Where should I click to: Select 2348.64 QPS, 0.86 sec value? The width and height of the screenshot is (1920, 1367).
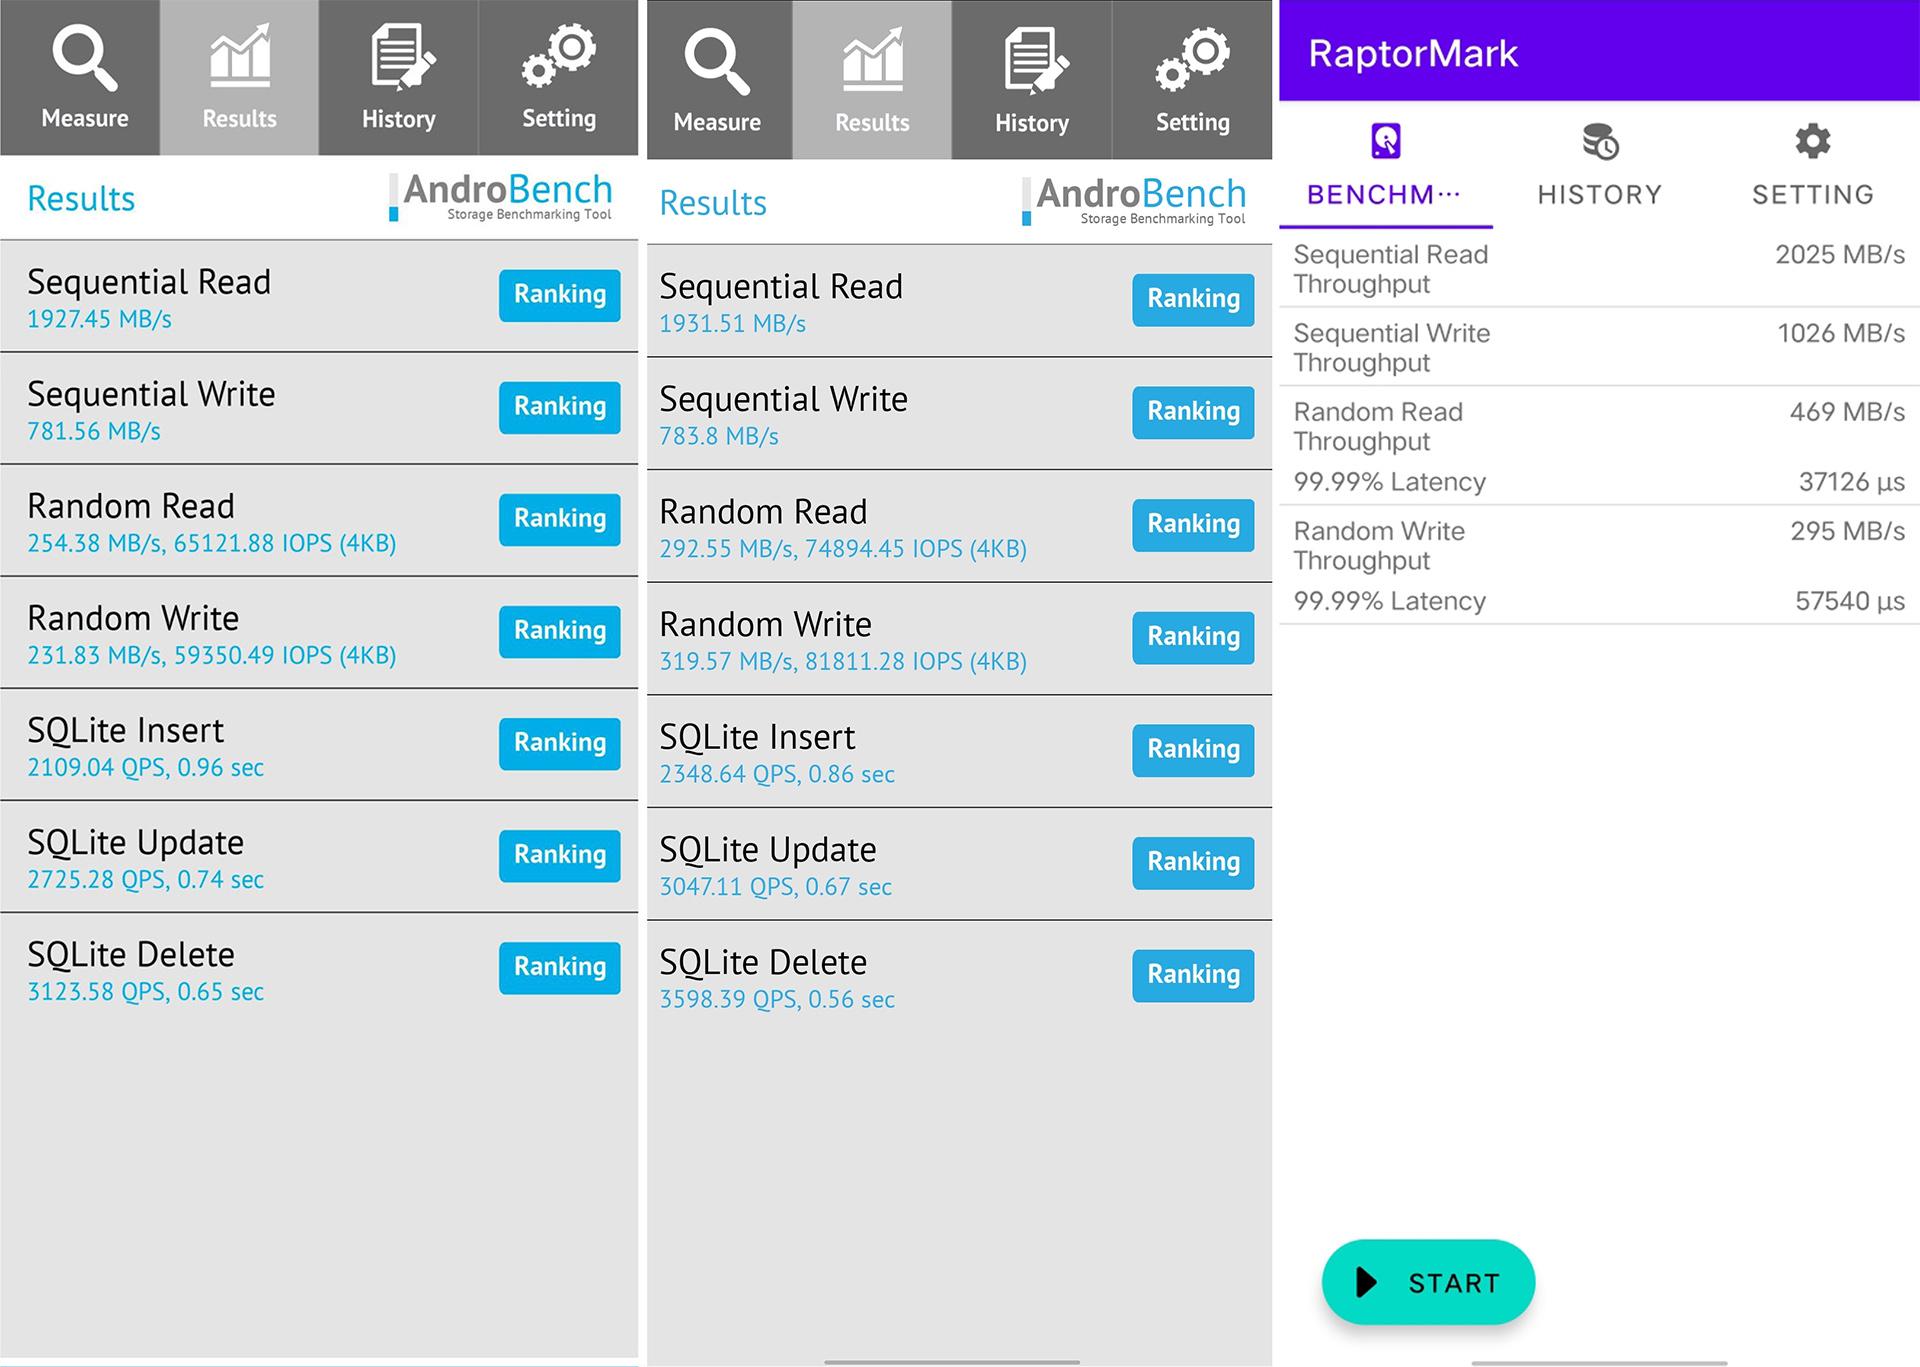coord(777,775)
